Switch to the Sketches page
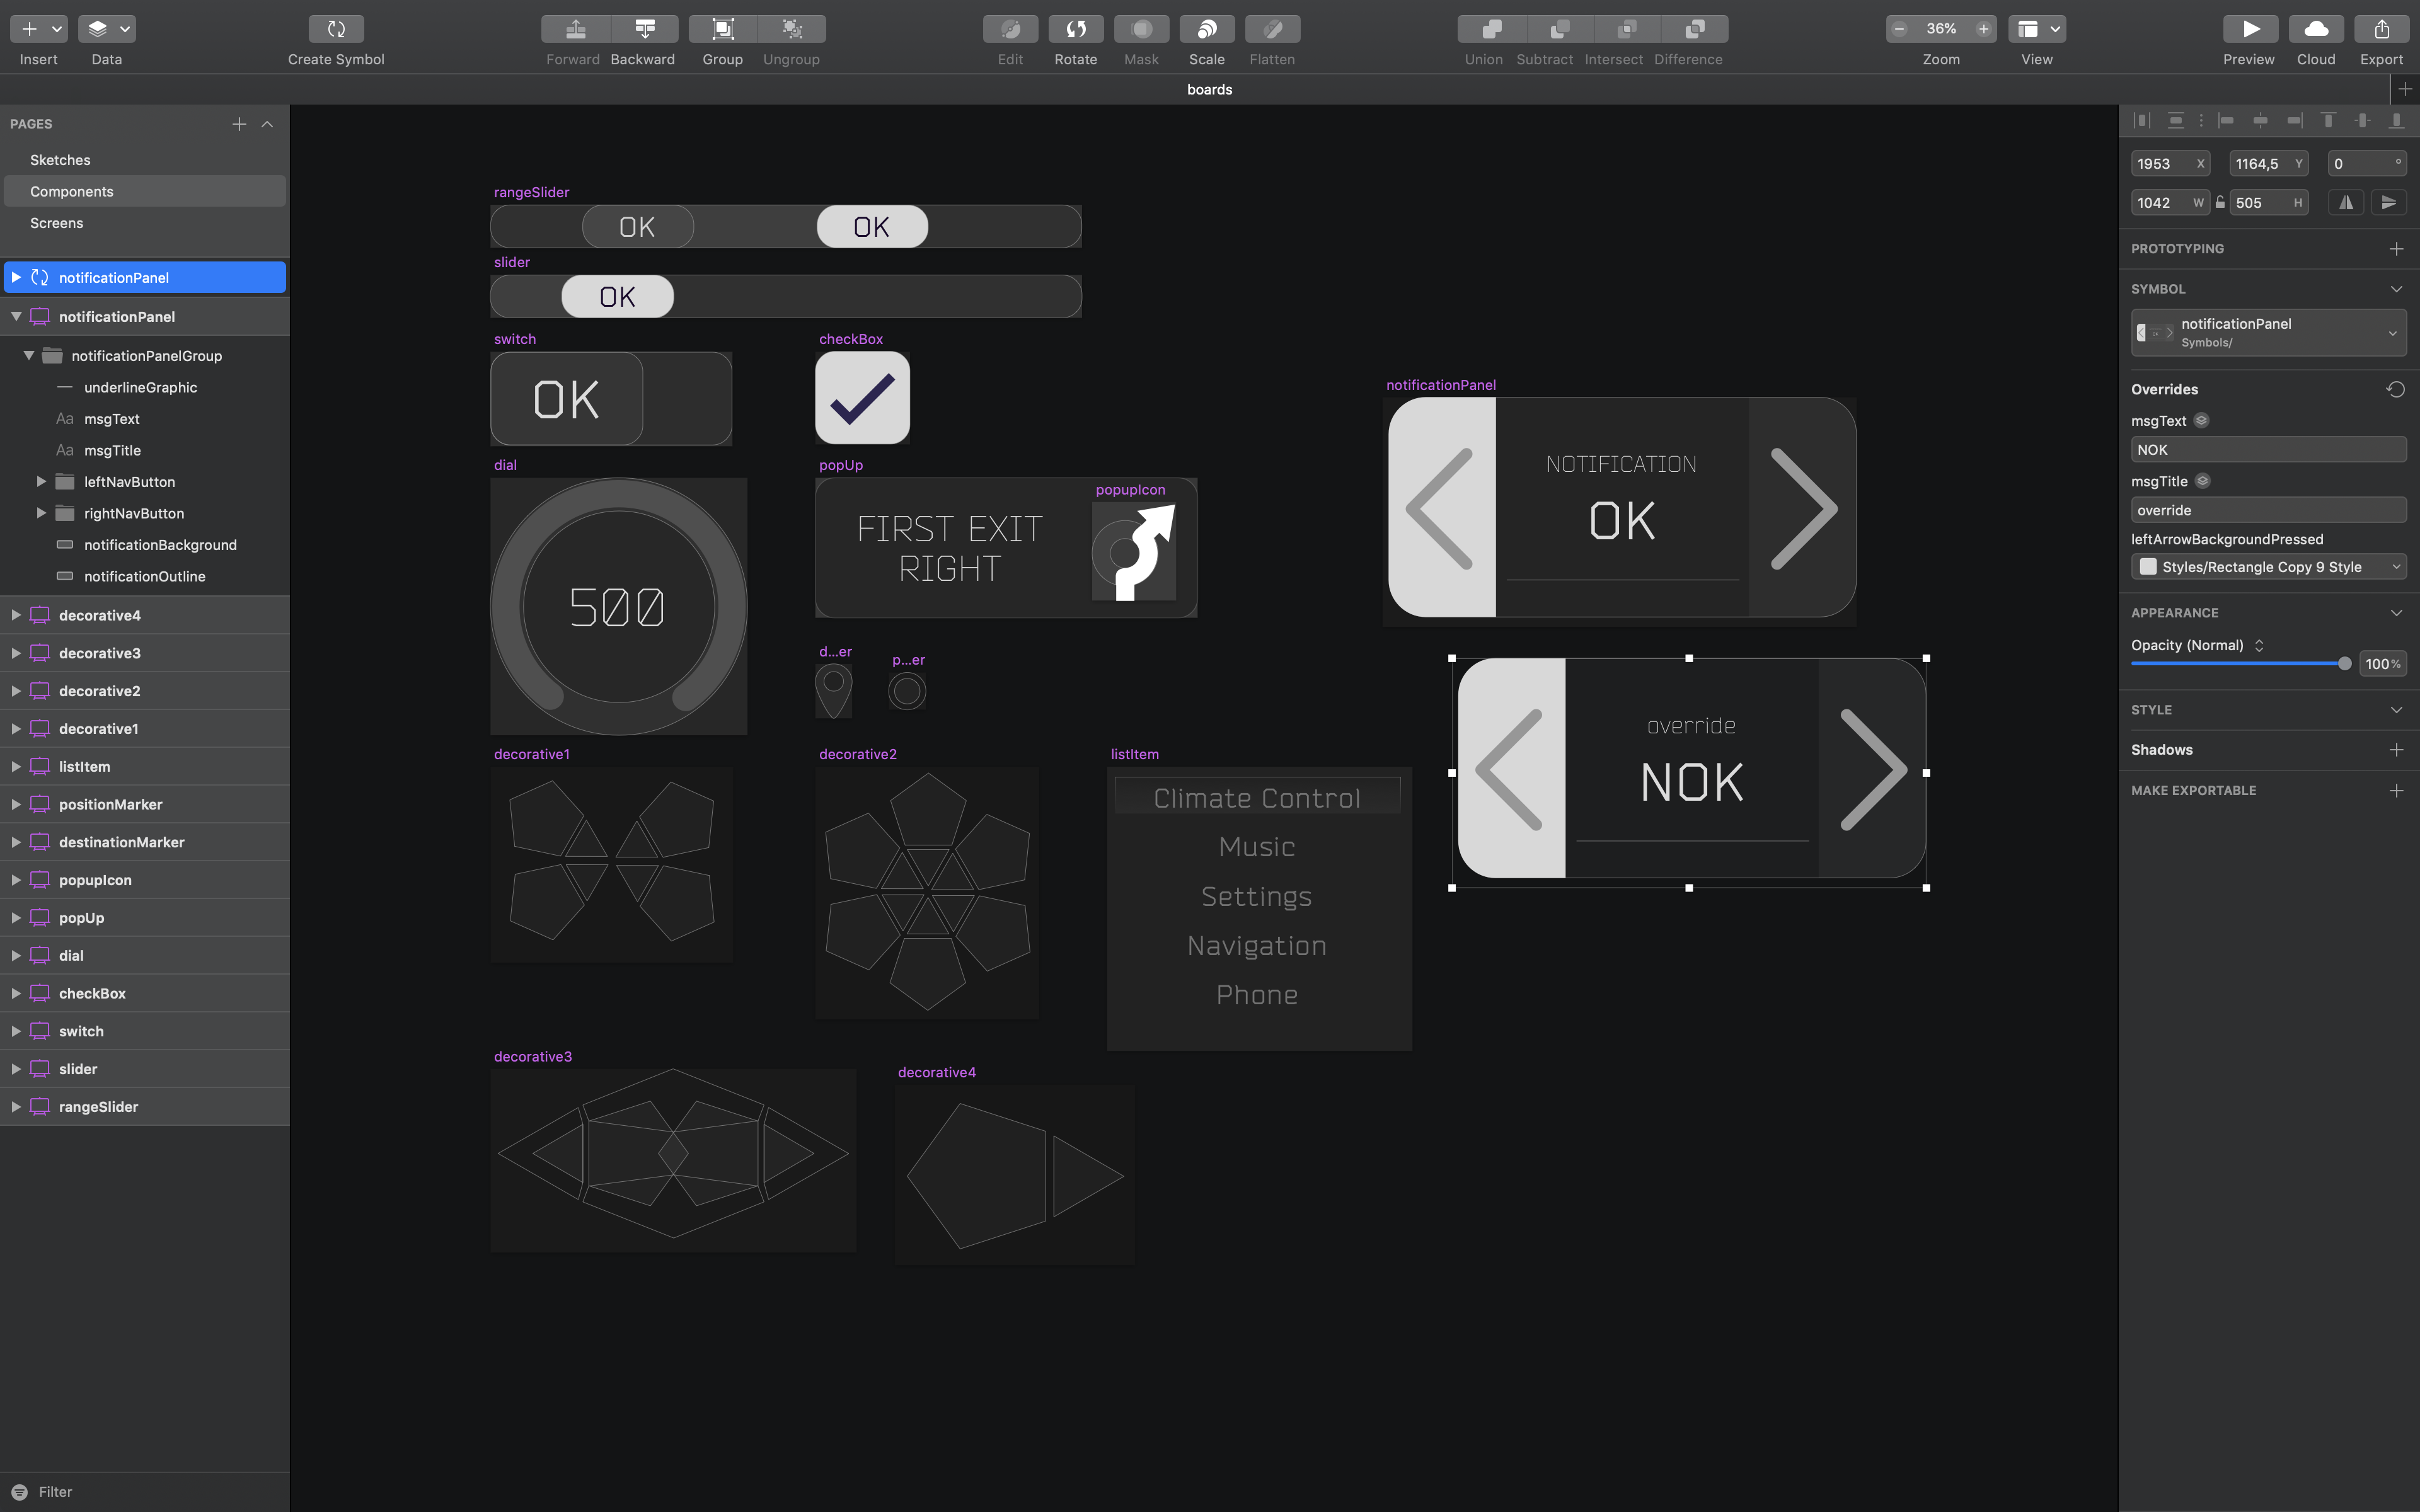Viewport: 2420px width, 1512px height. point(60,160)
